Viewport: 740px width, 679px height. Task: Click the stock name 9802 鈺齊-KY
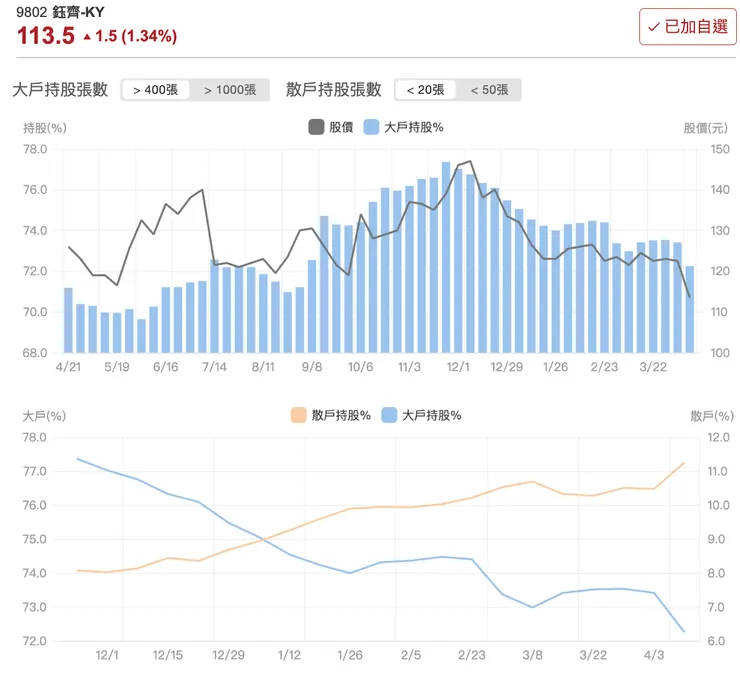60,12
